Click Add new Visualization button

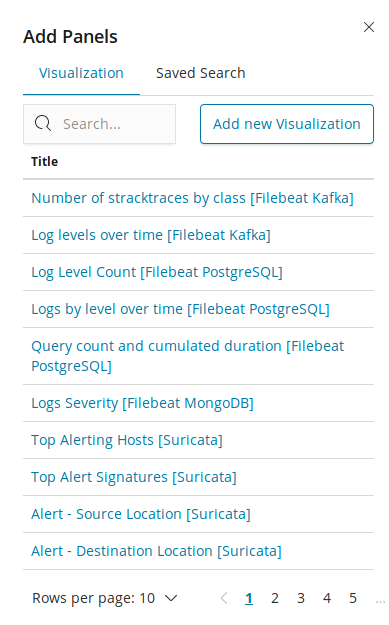[x=287, y=124]
